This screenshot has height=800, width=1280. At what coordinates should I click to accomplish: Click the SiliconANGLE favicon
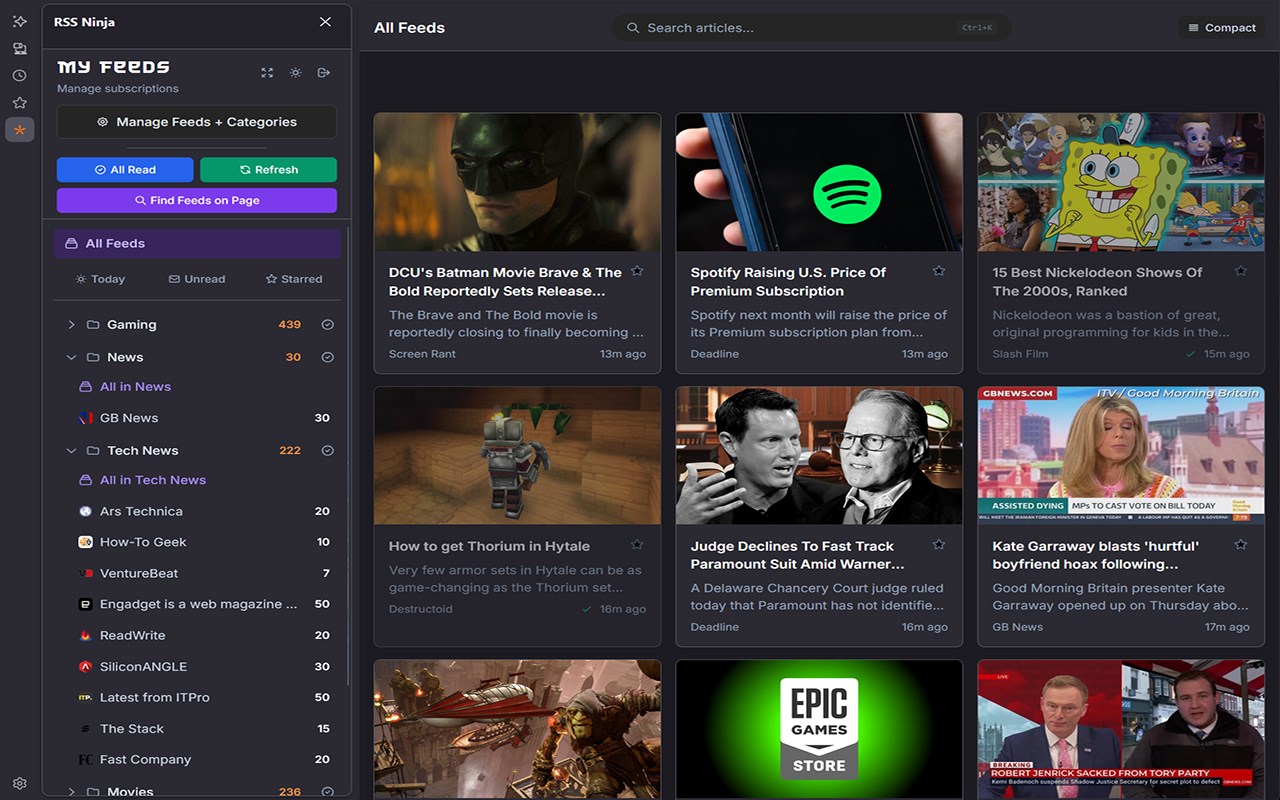coord(86,667)
